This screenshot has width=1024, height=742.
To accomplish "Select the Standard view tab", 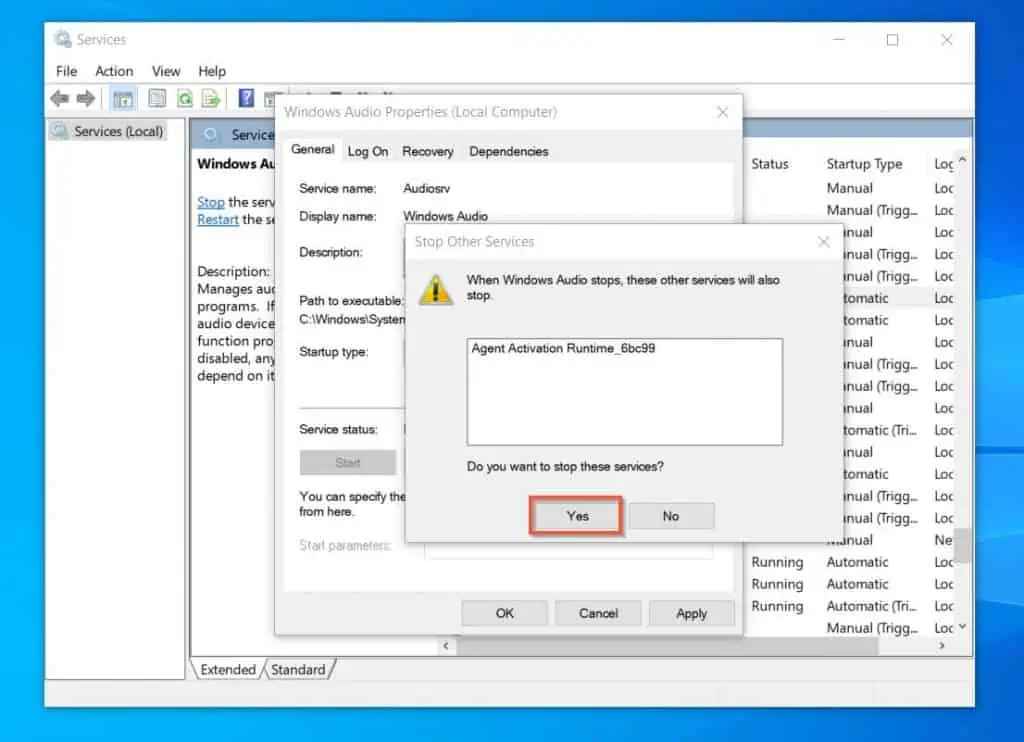I will pos(298,669).
